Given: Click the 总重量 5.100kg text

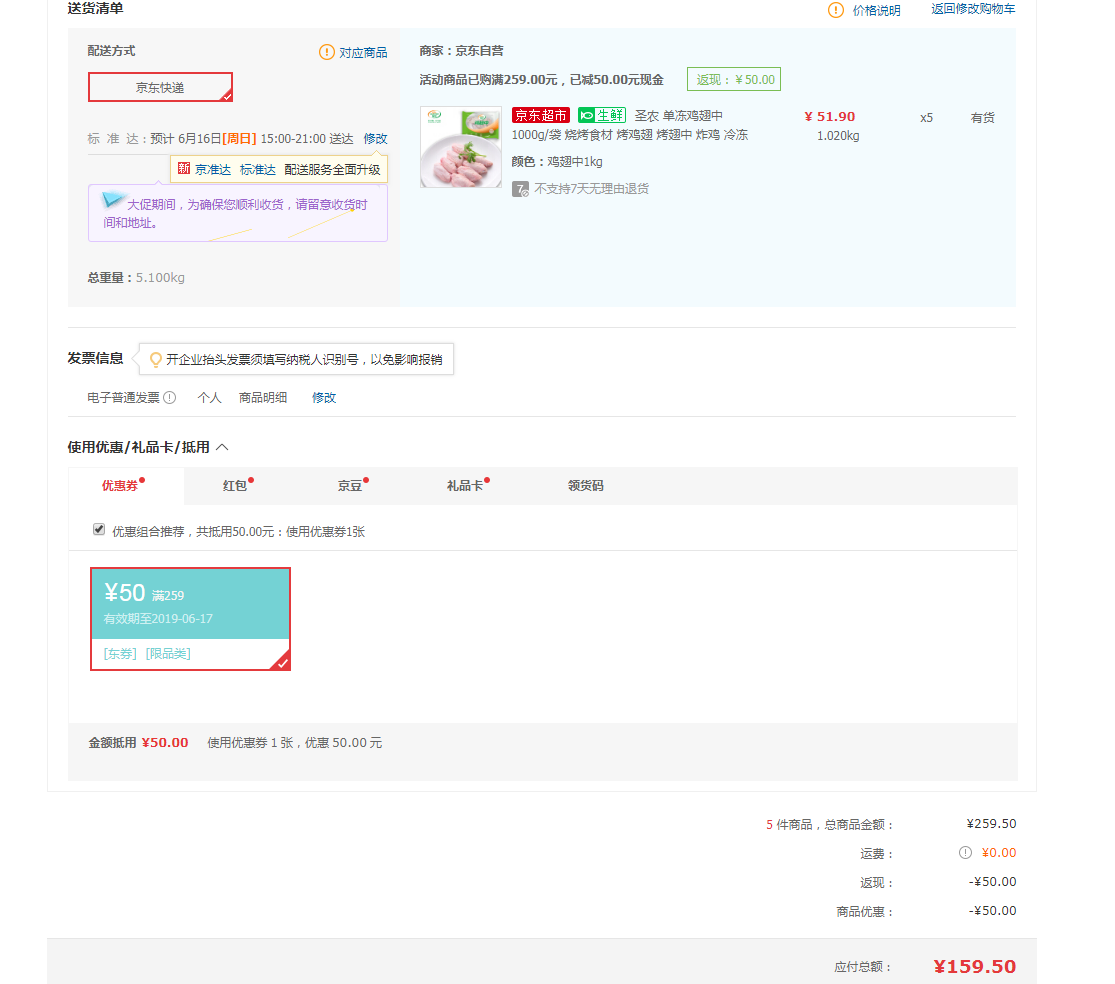Looking at the screenshot, I should click(x=136, y=278).
